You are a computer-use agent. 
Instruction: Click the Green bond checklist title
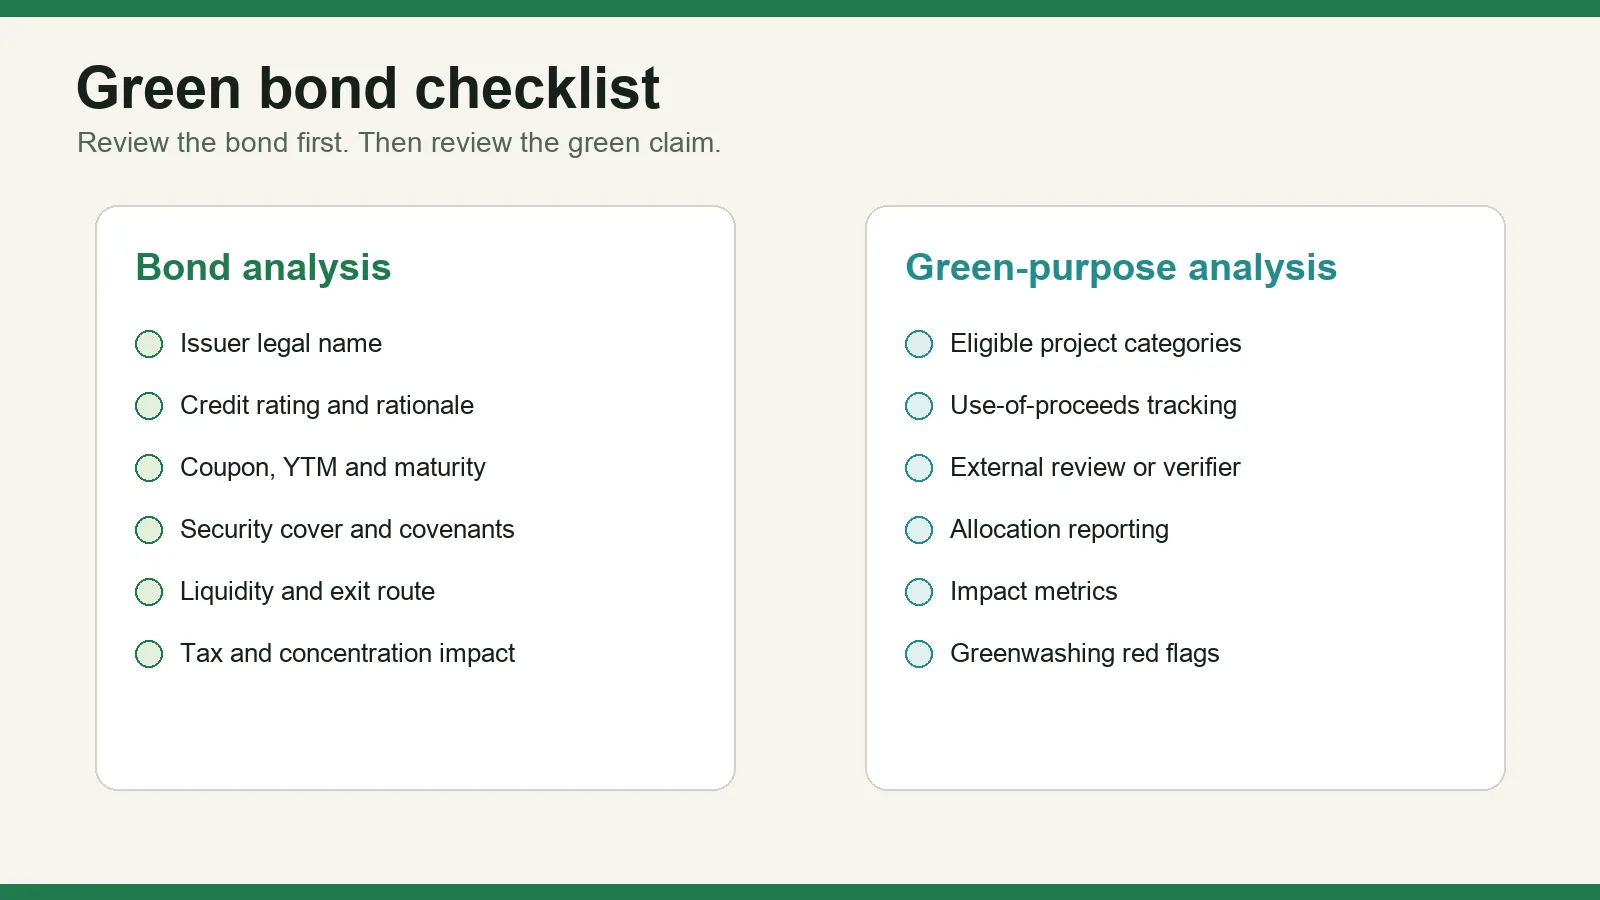[368, 88]
